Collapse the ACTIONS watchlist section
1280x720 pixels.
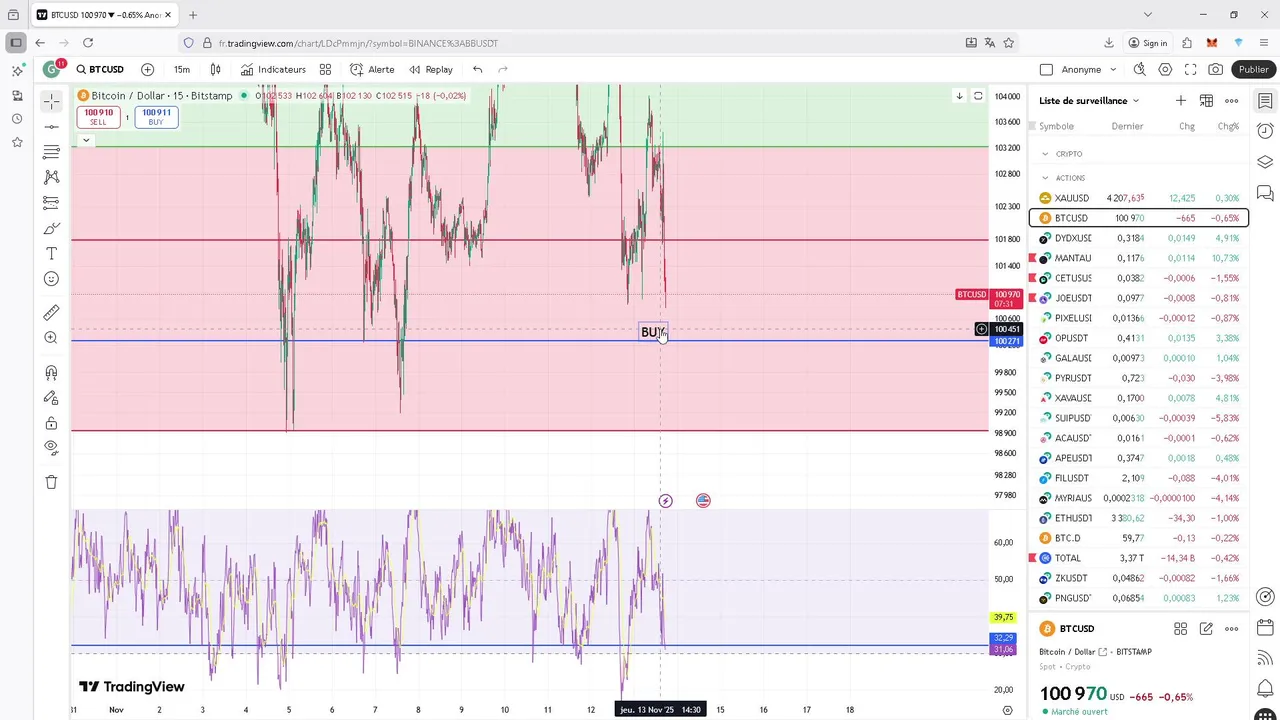tap(1045, 178)
